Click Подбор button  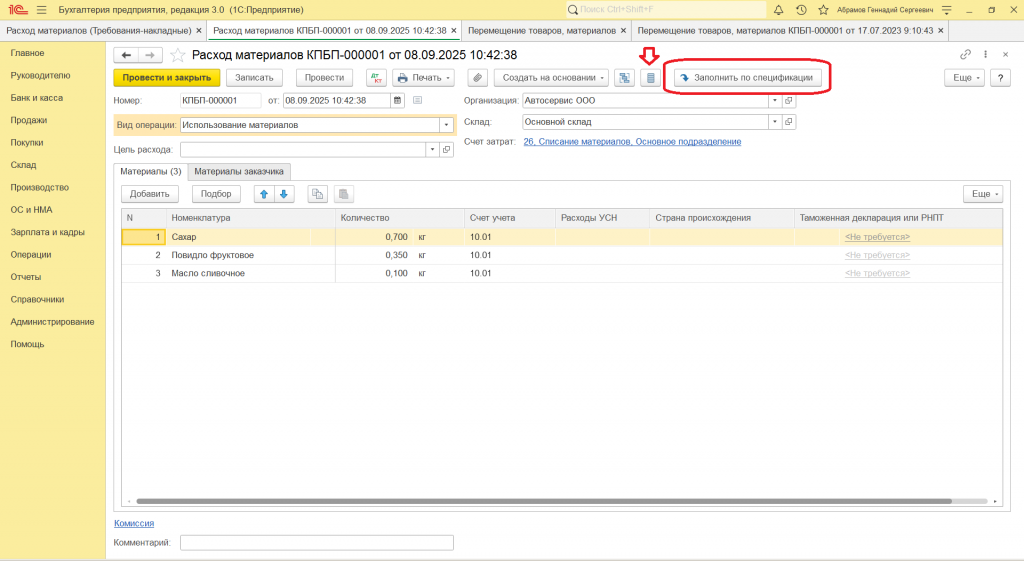(x=216, y=194)
